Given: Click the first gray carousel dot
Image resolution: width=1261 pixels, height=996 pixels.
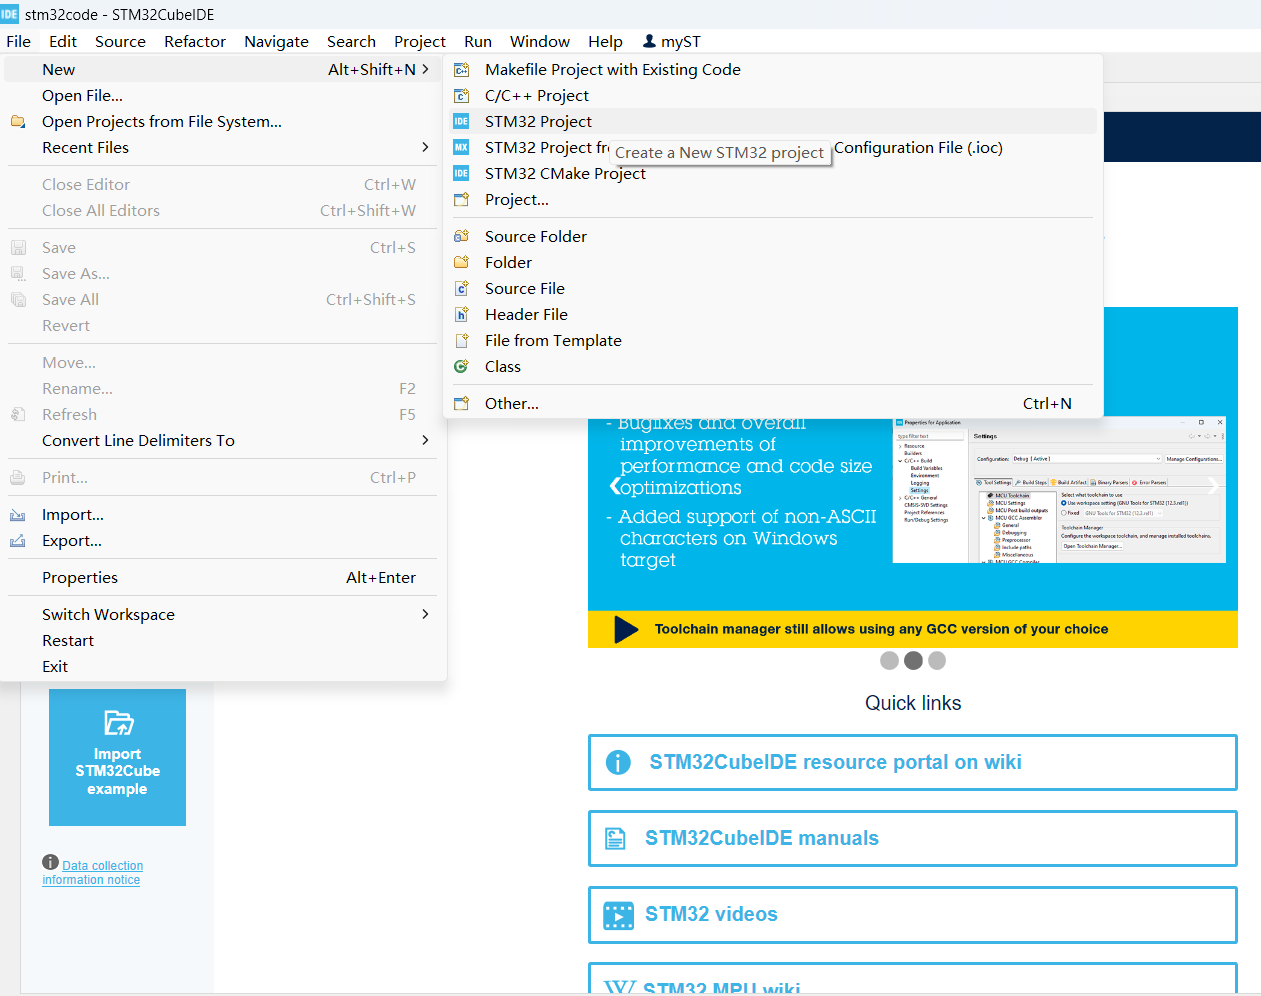Looking at the screenshot, I should [x=889, y=661].
